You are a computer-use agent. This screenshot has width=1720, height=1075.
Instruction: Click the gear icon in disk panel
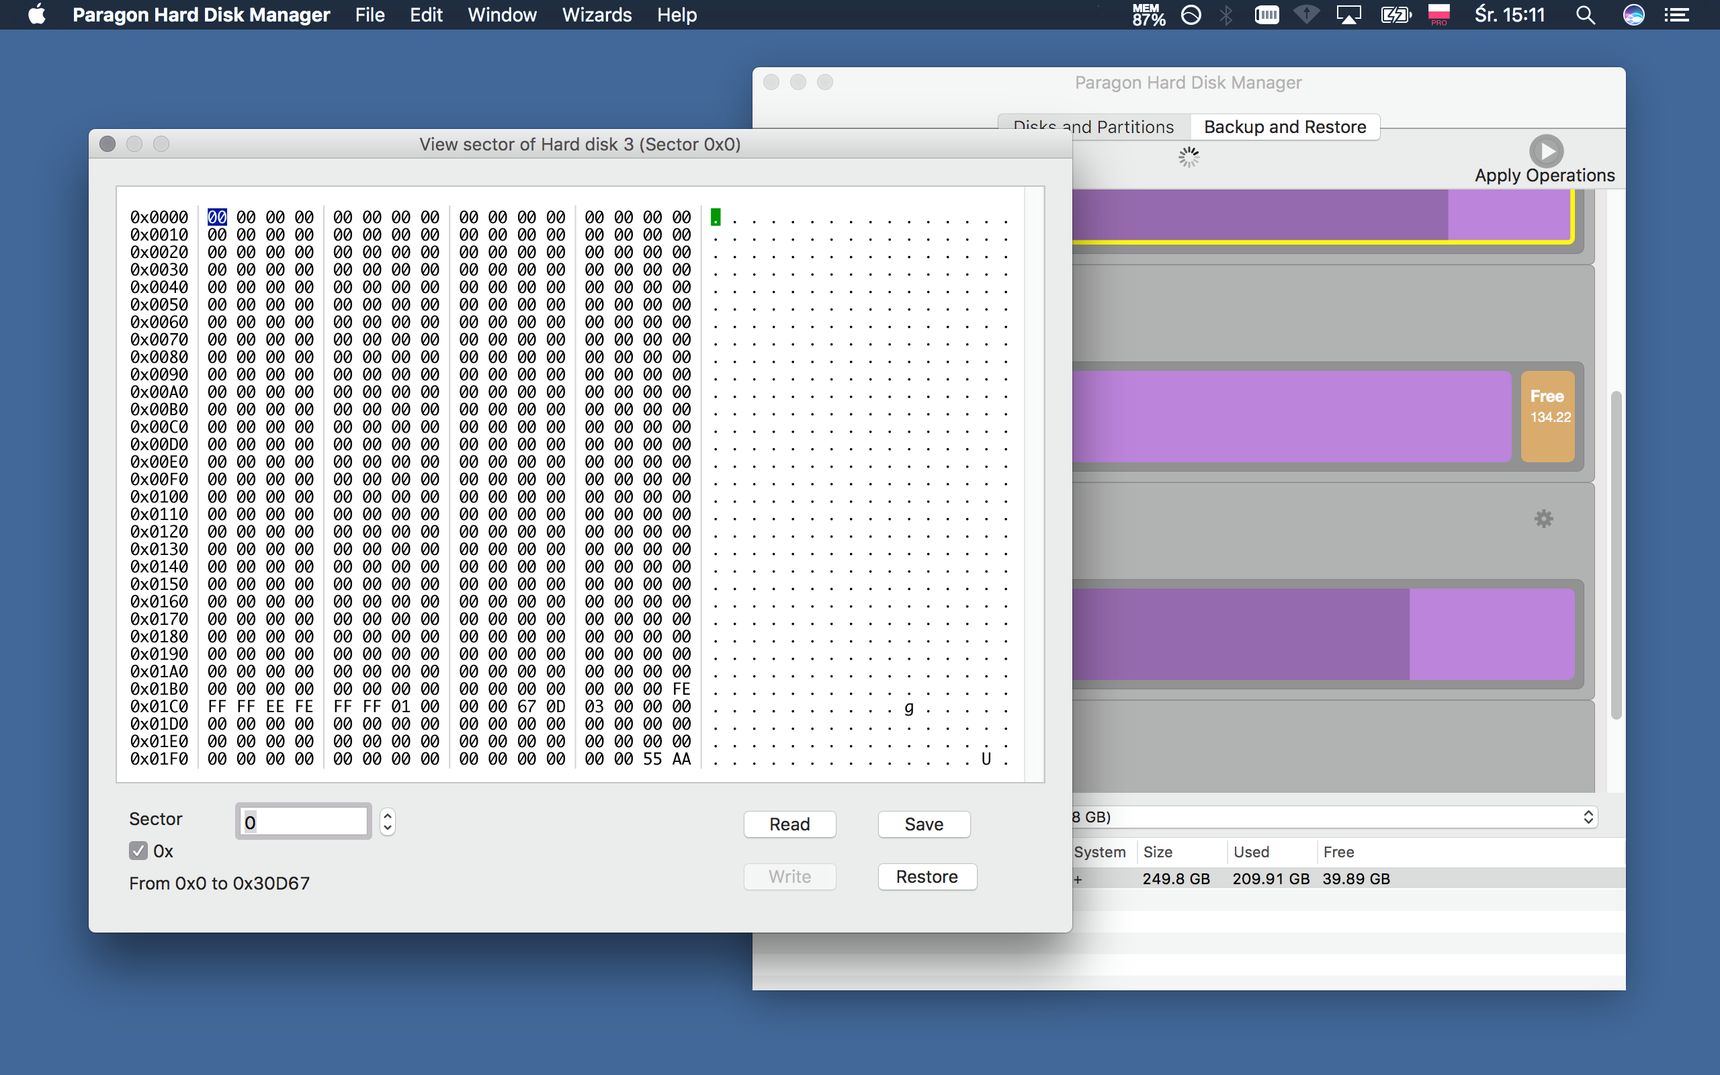click(x=1544, y=519)
